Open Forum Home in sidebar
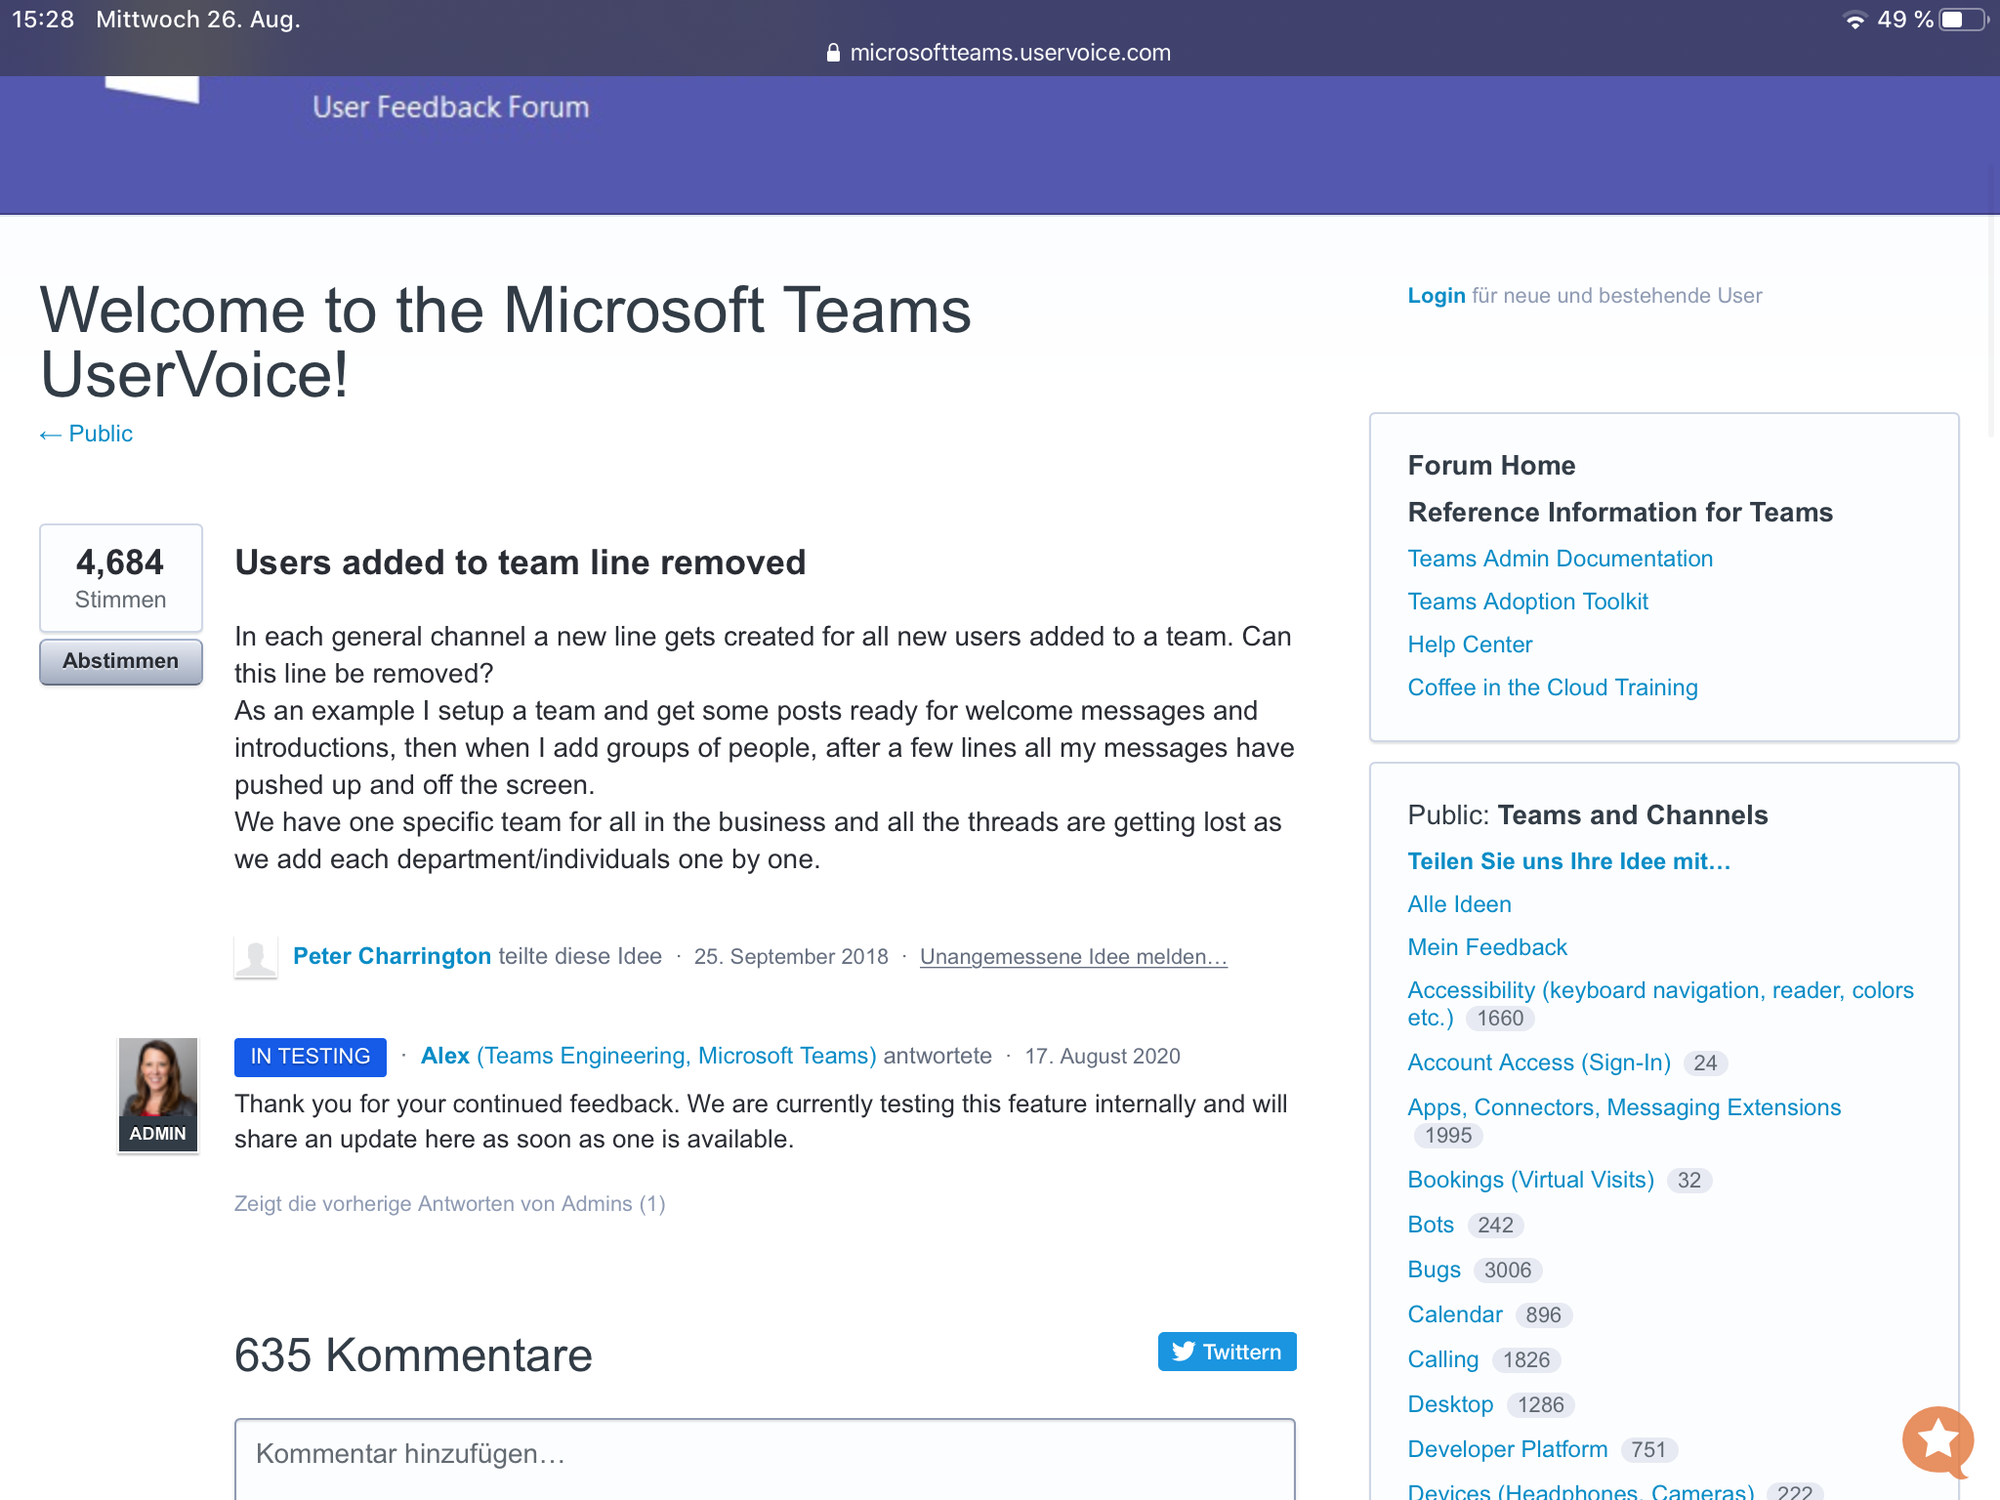The image size is (2000, 1500). pos(1491,466)
